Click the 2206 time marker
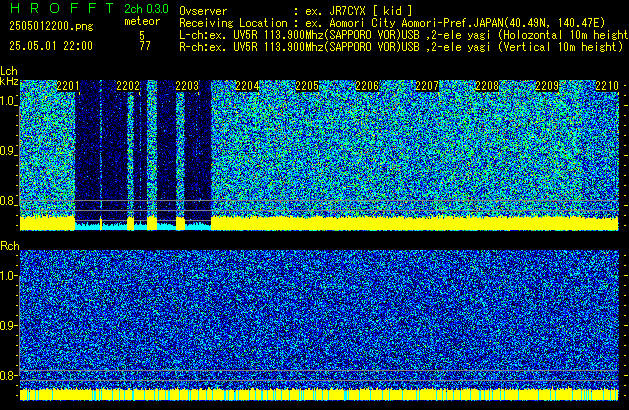Viewport: 629px width, 410px height. point(367,86)
